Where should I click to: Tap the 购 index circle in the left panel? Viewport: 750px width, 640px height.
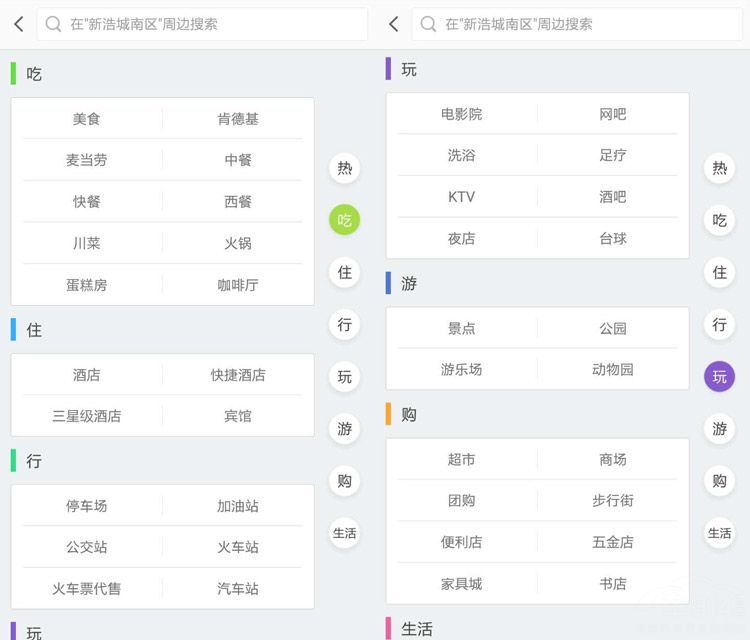344,481
